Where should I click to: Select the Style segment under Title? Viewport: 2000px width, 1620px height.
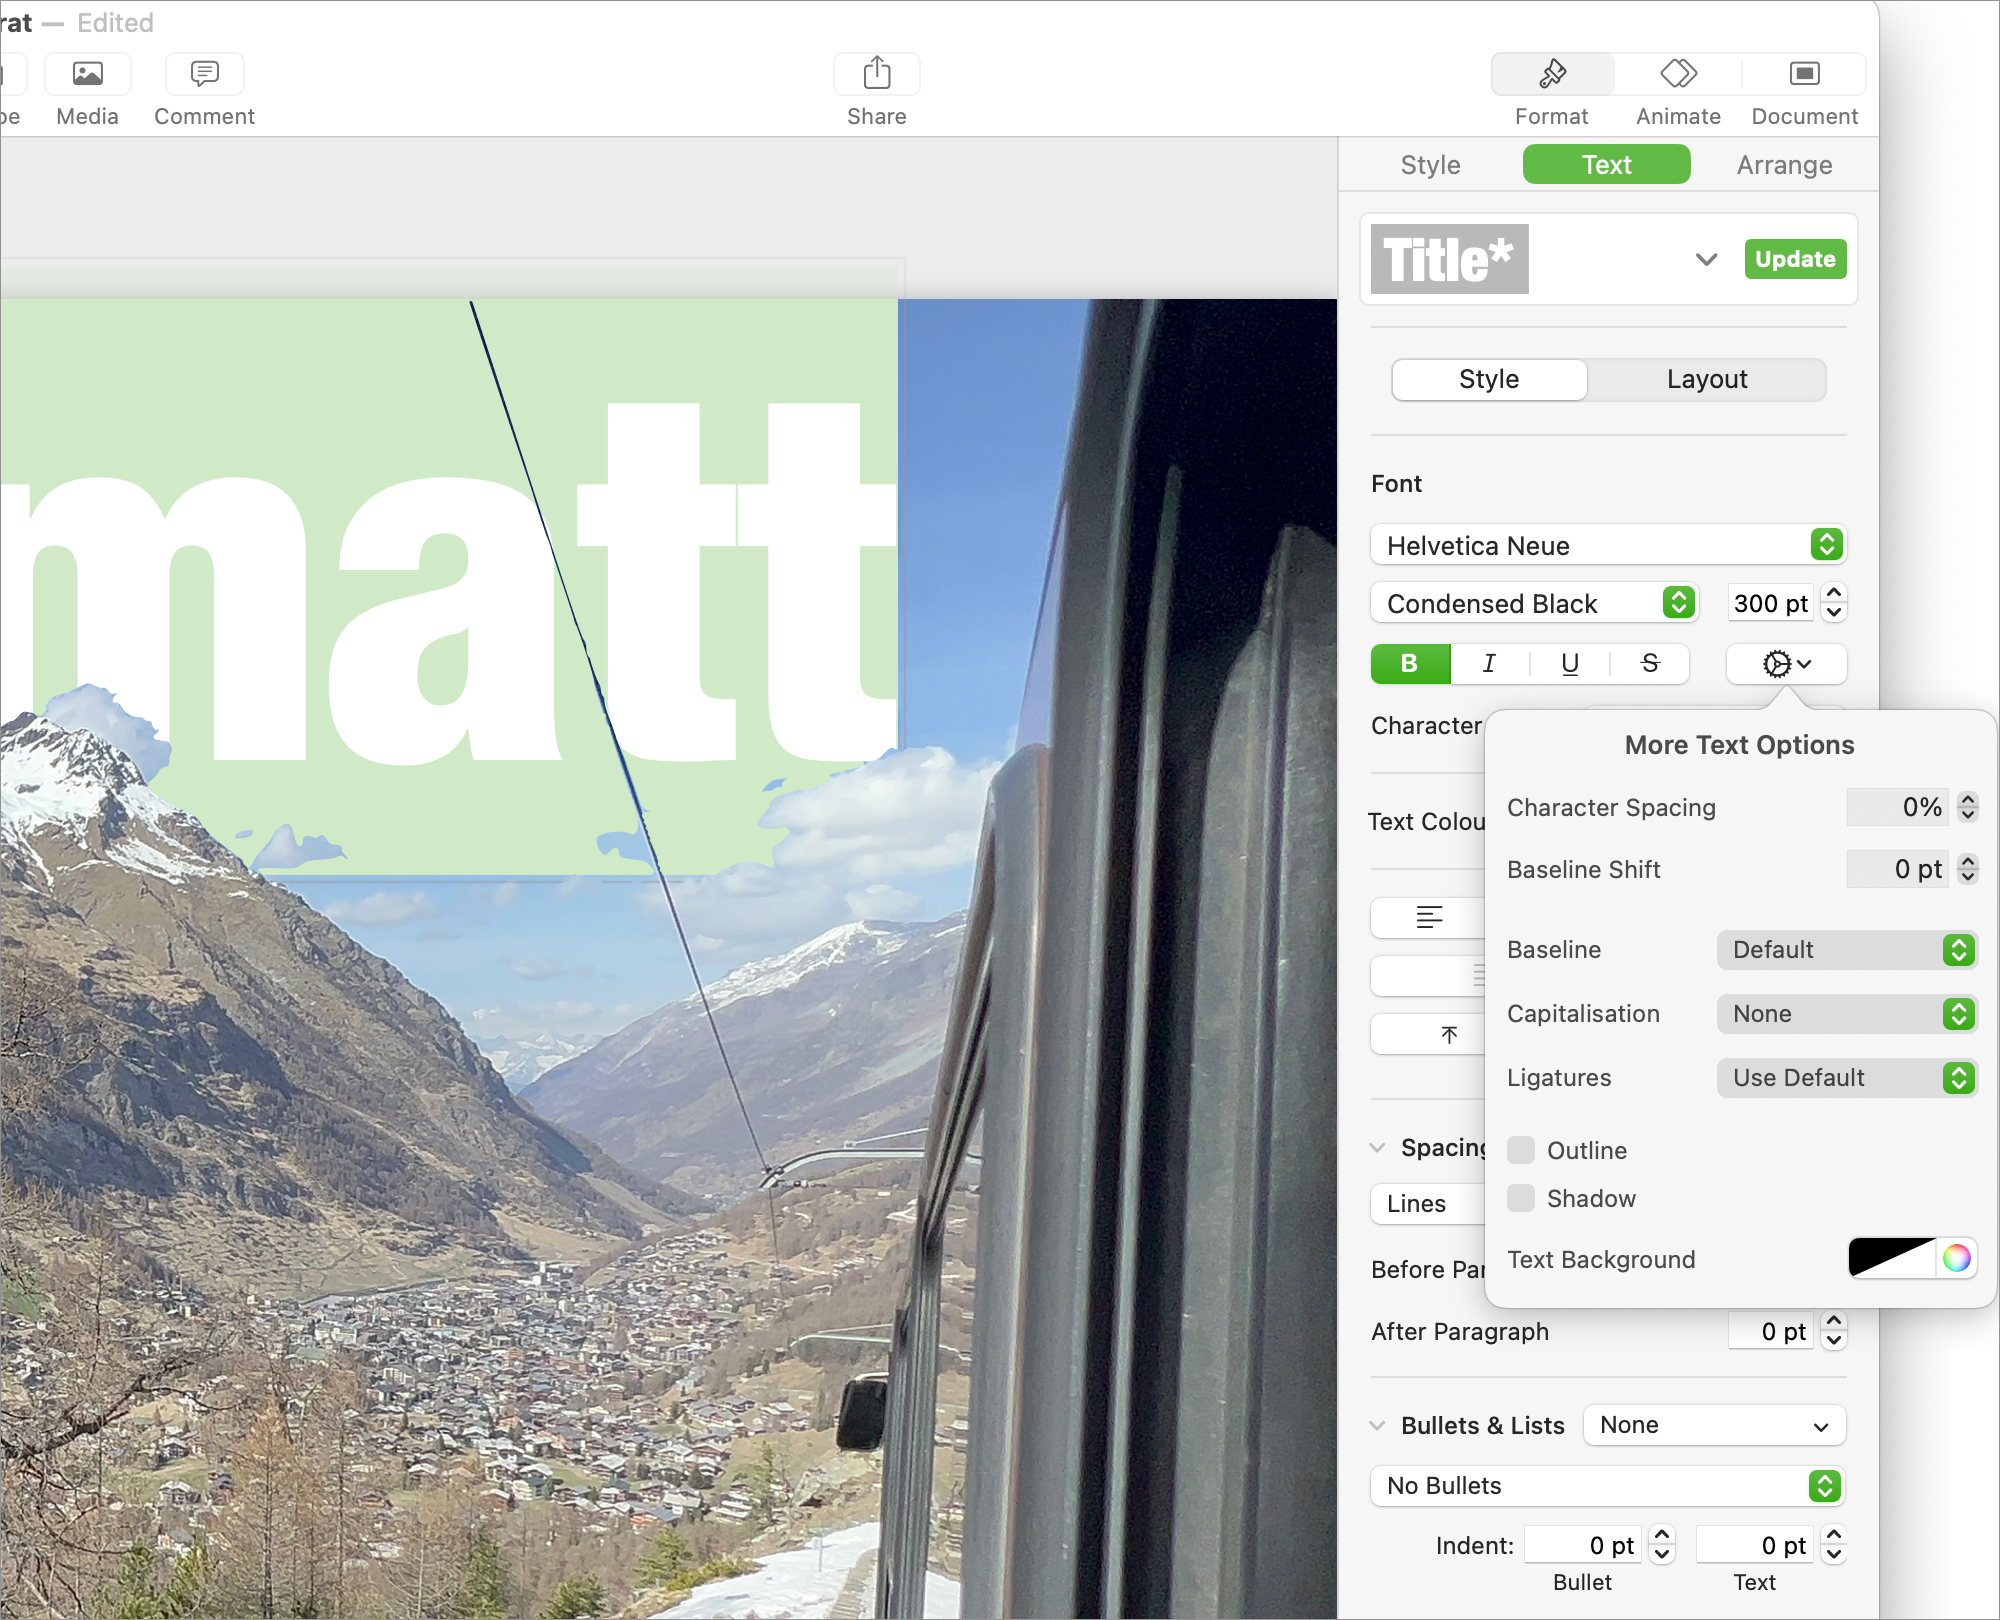(x=1489, y=380)
